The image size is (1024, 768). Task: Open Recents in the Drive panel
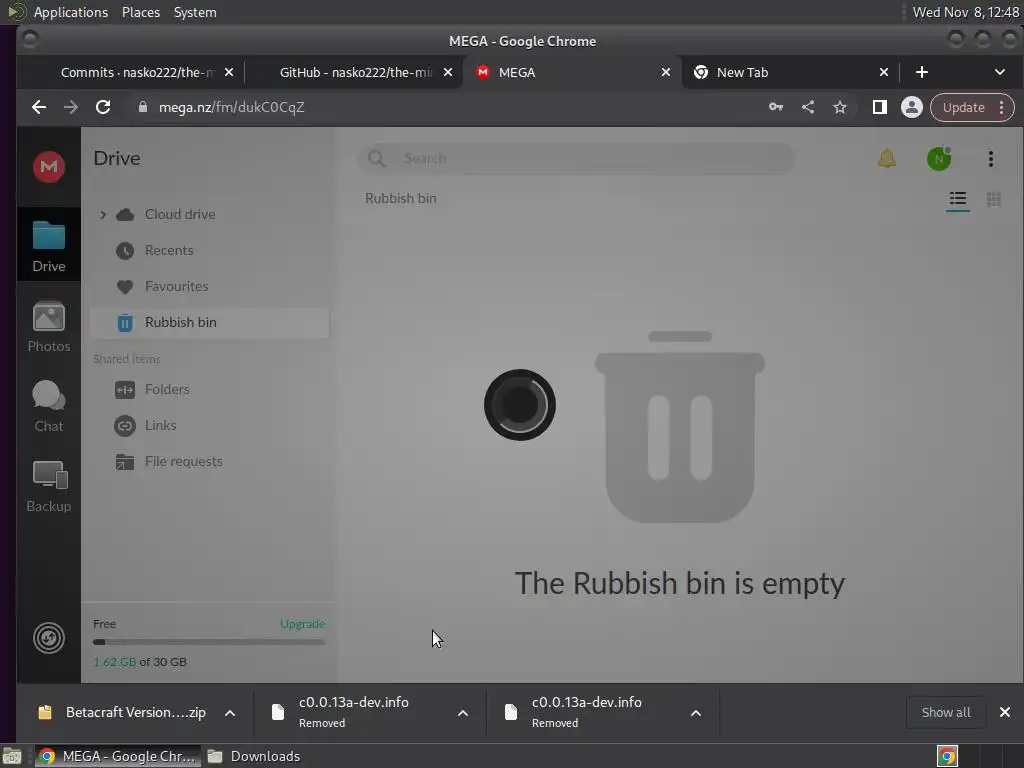tap(168, 250)
